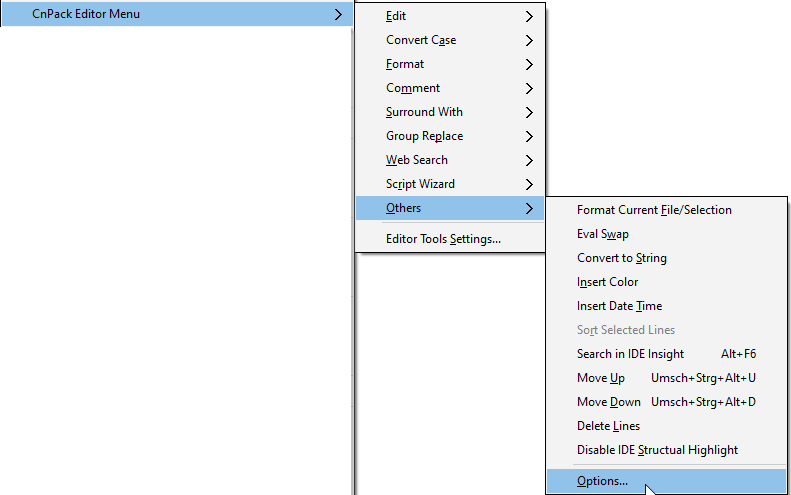Open Editor Tools Settings...
Image resolution: width=791 pixels, height=495 pixels.
point(449,239)
